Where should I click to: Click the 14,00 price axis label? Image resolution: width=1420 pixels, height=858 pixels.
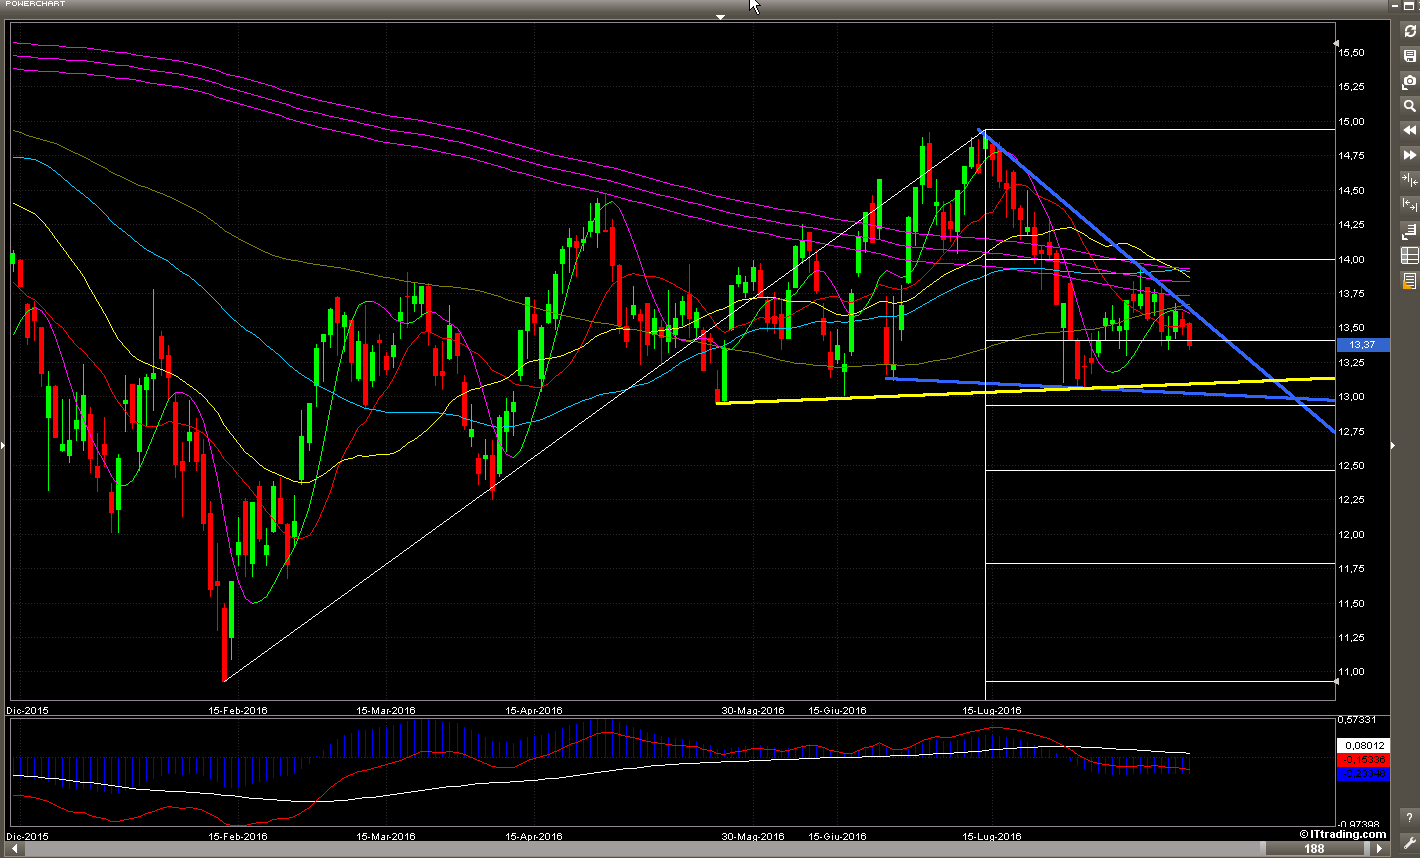(x=1352, y=259)
